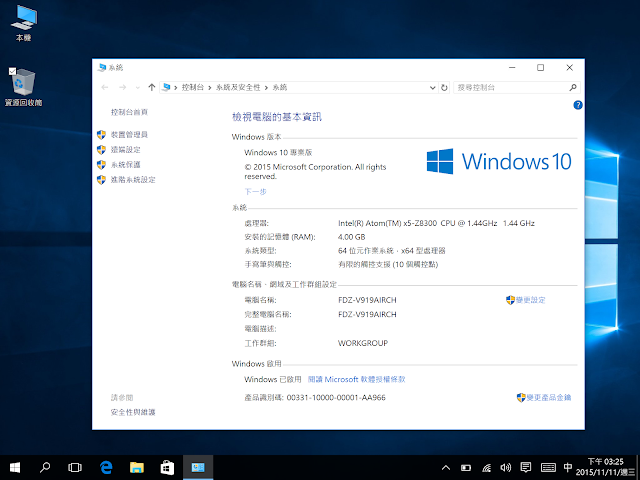Image resolution: width=640 pixels, height=480 pixels.
Task: Click the 下一步 link
Action: pos(256,191)
